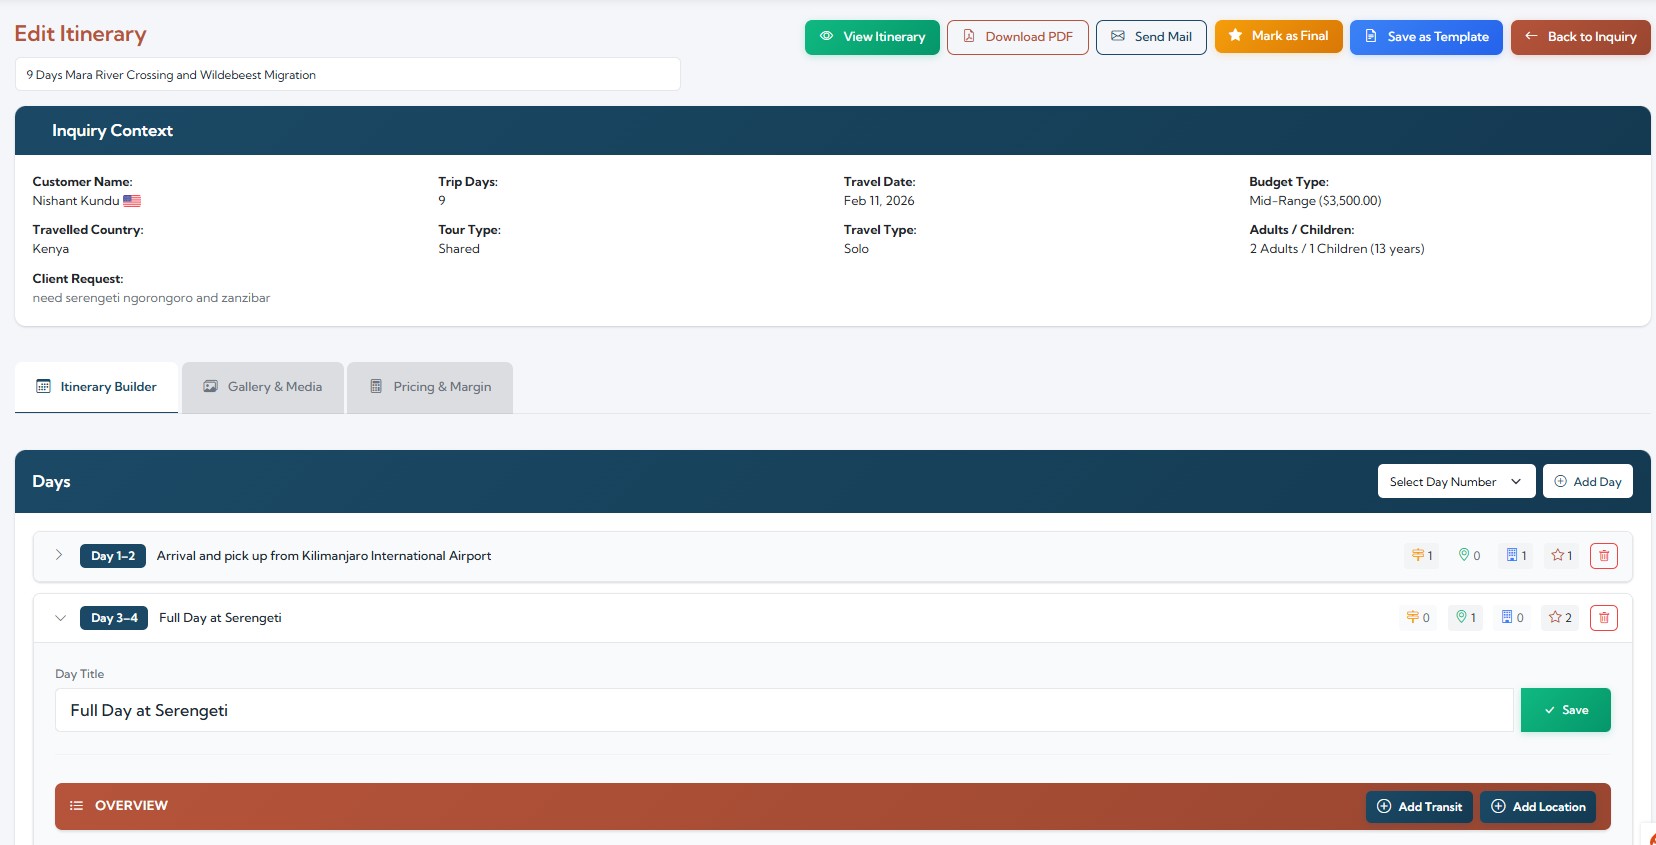Click the 'Inquiry Context' header
The height and width of the screenshot is (845, 1656).
coord(112,131)
